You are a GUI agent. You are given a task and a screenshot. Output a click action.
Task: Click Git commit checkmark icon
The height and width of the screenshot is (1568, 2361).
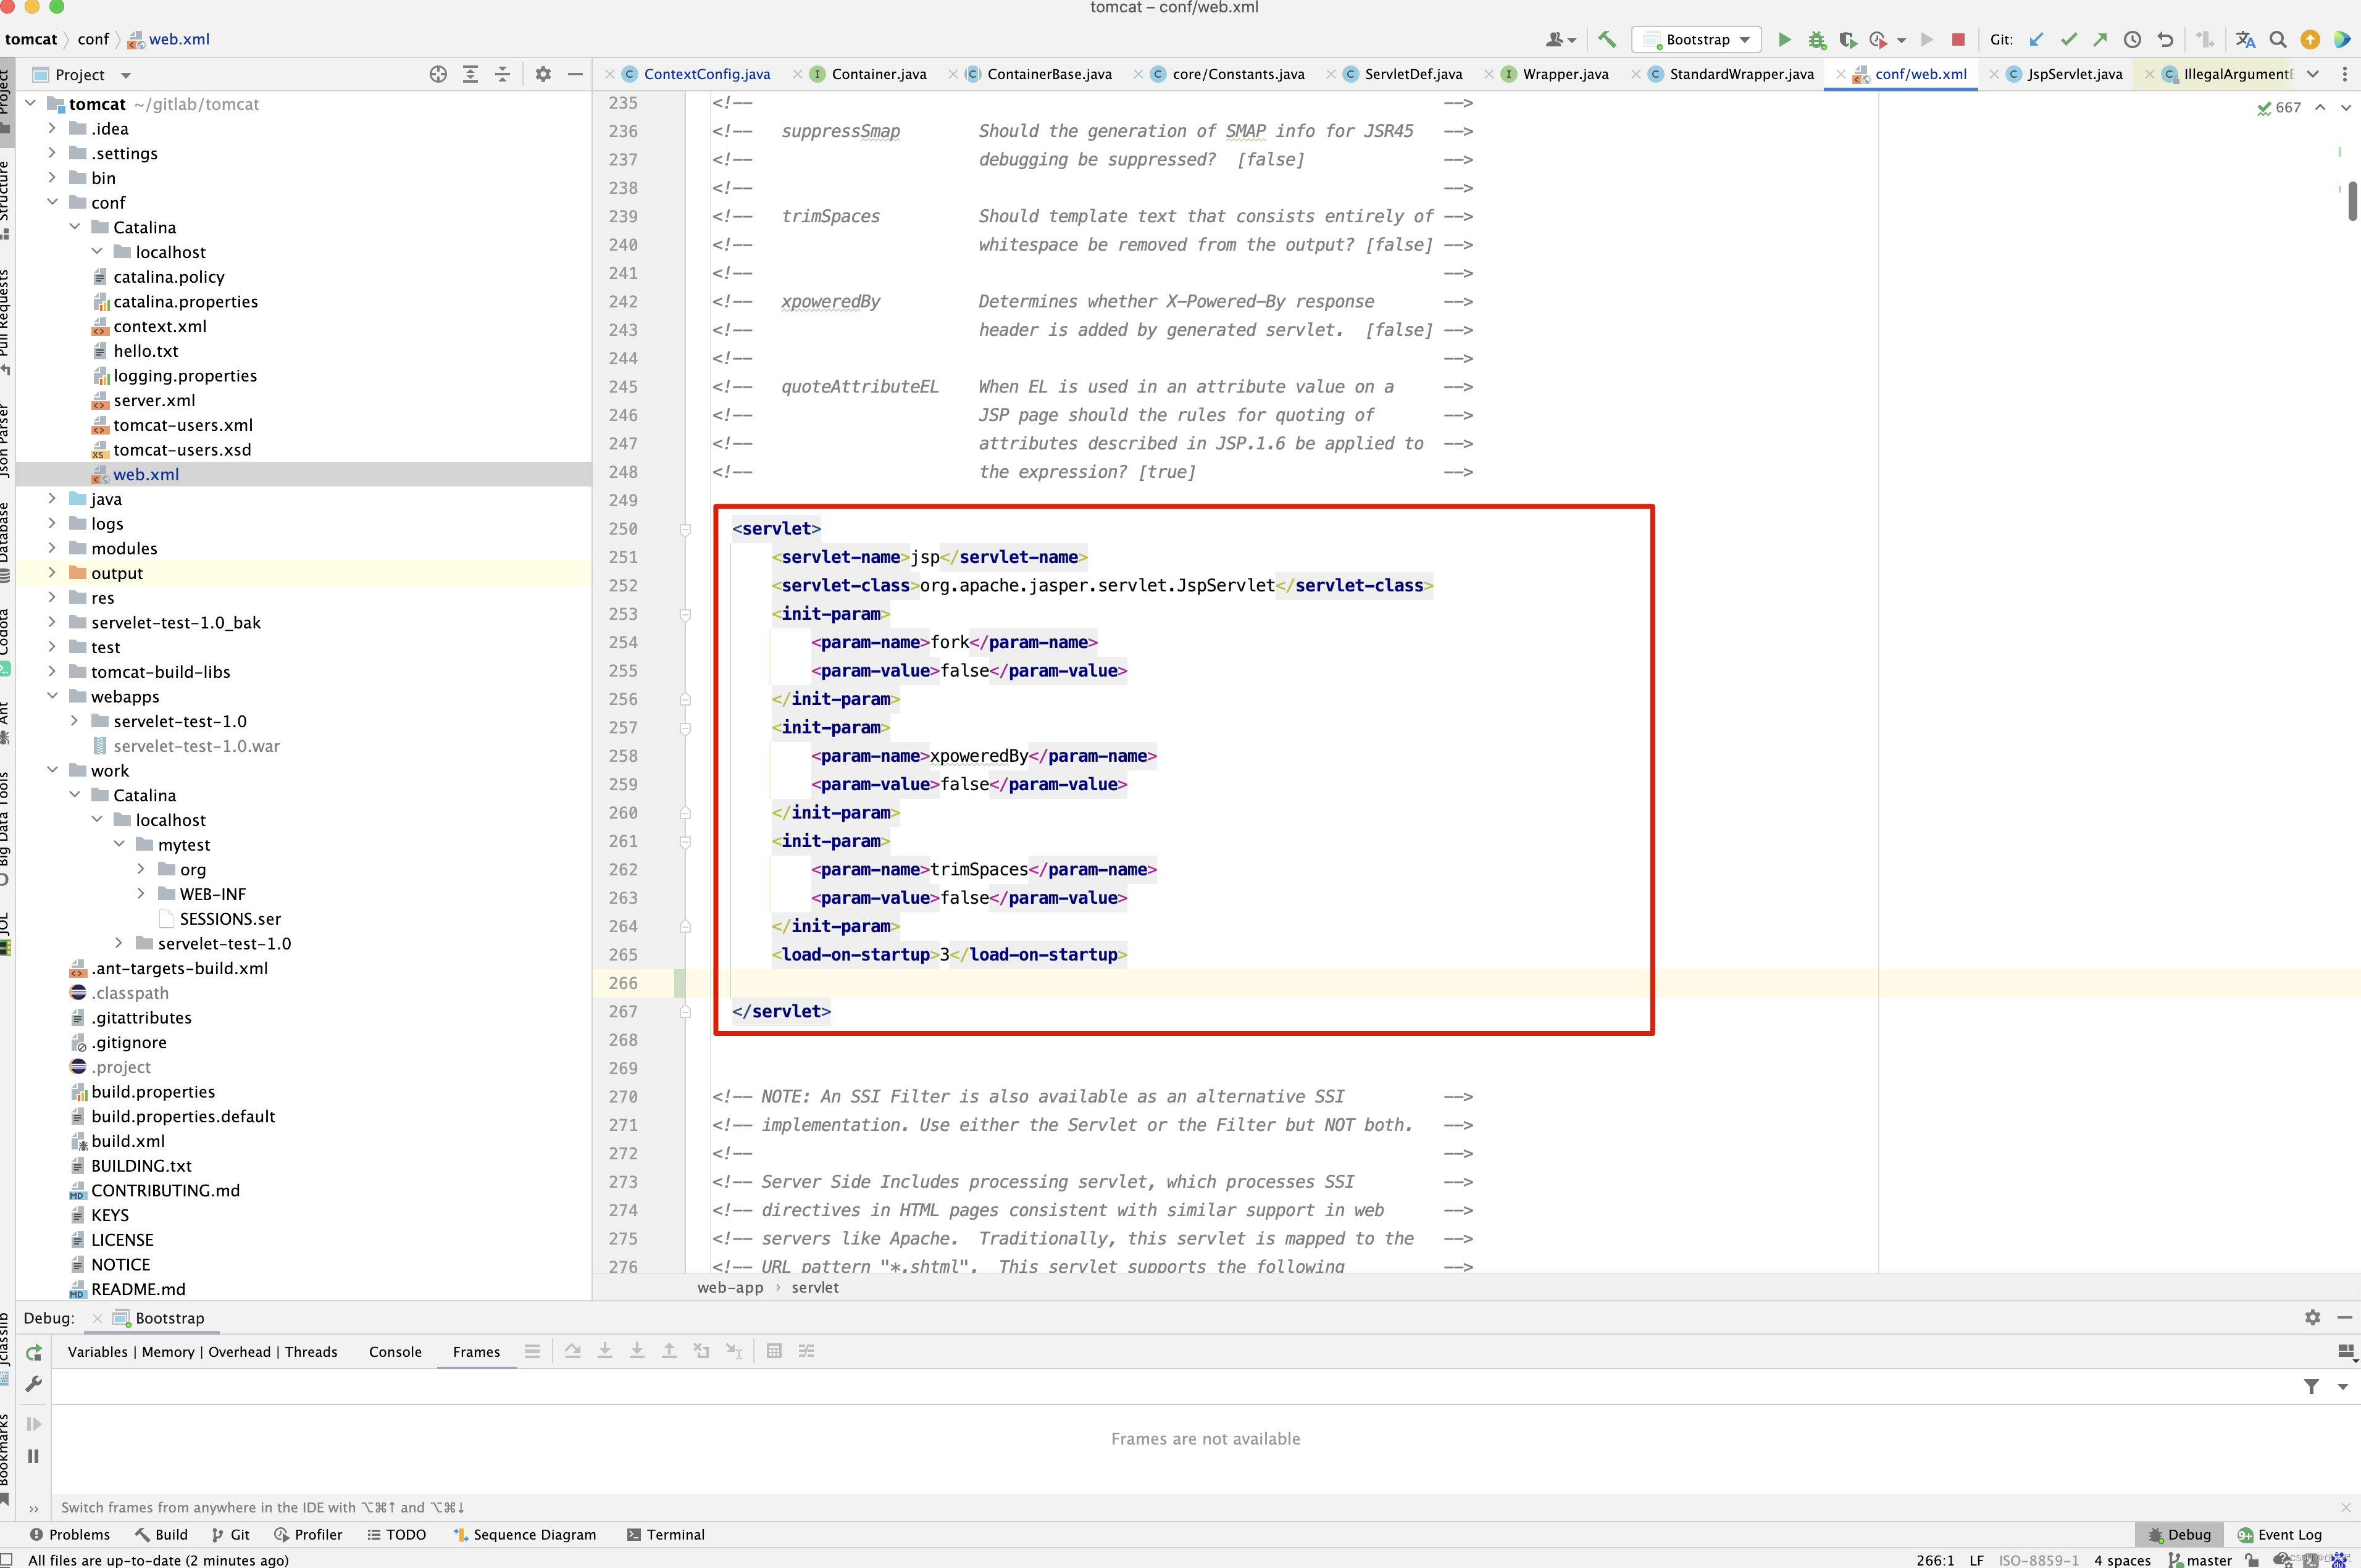[2068, 39]
